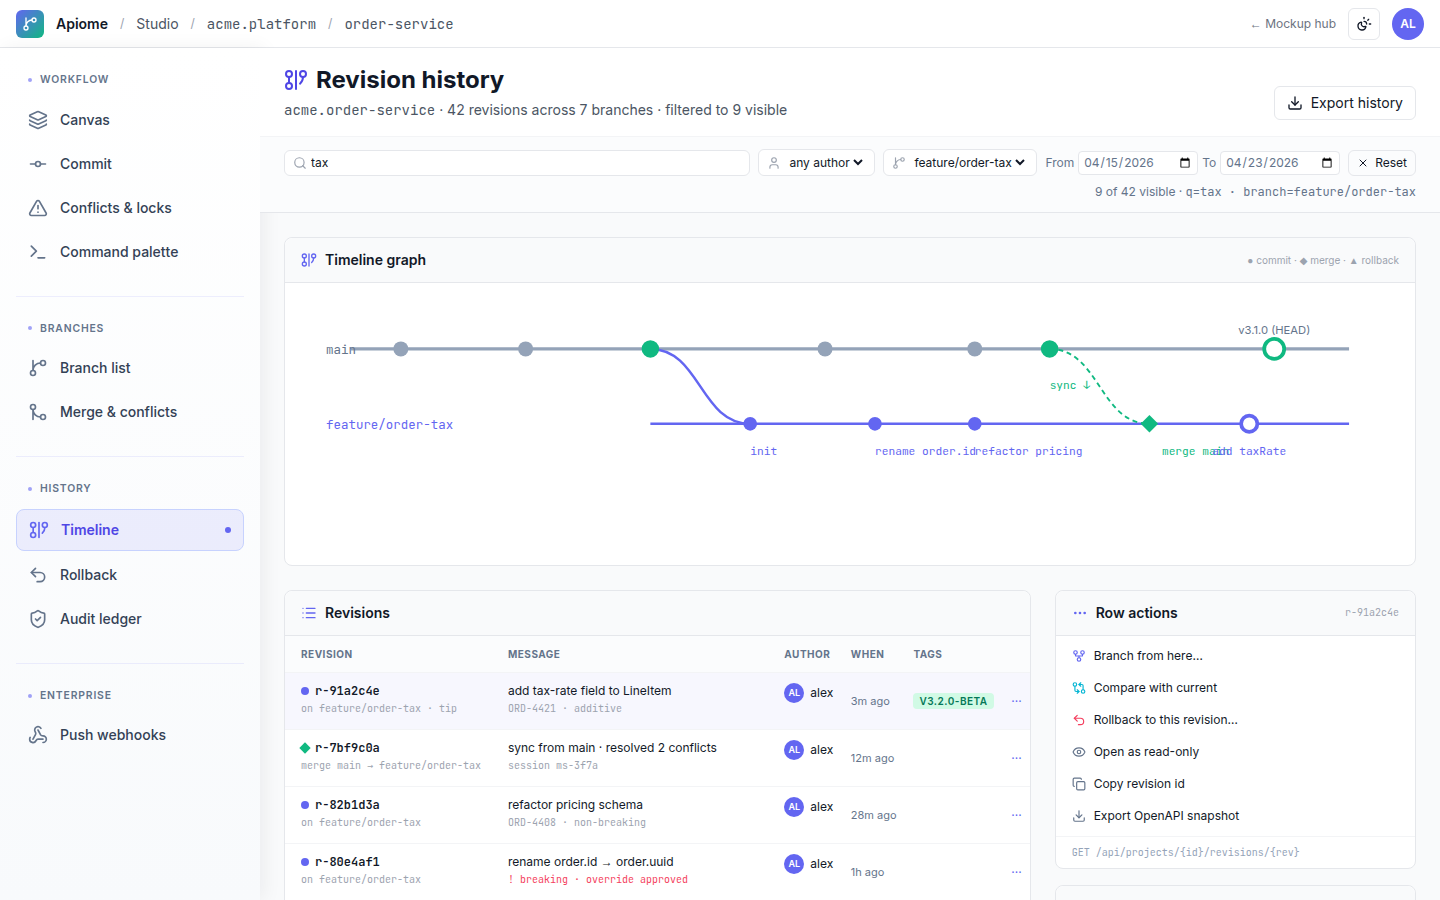This screenshot has width=1440, height=900.
Task: Click the Push webhooks icon
Action: click(38, 735)
